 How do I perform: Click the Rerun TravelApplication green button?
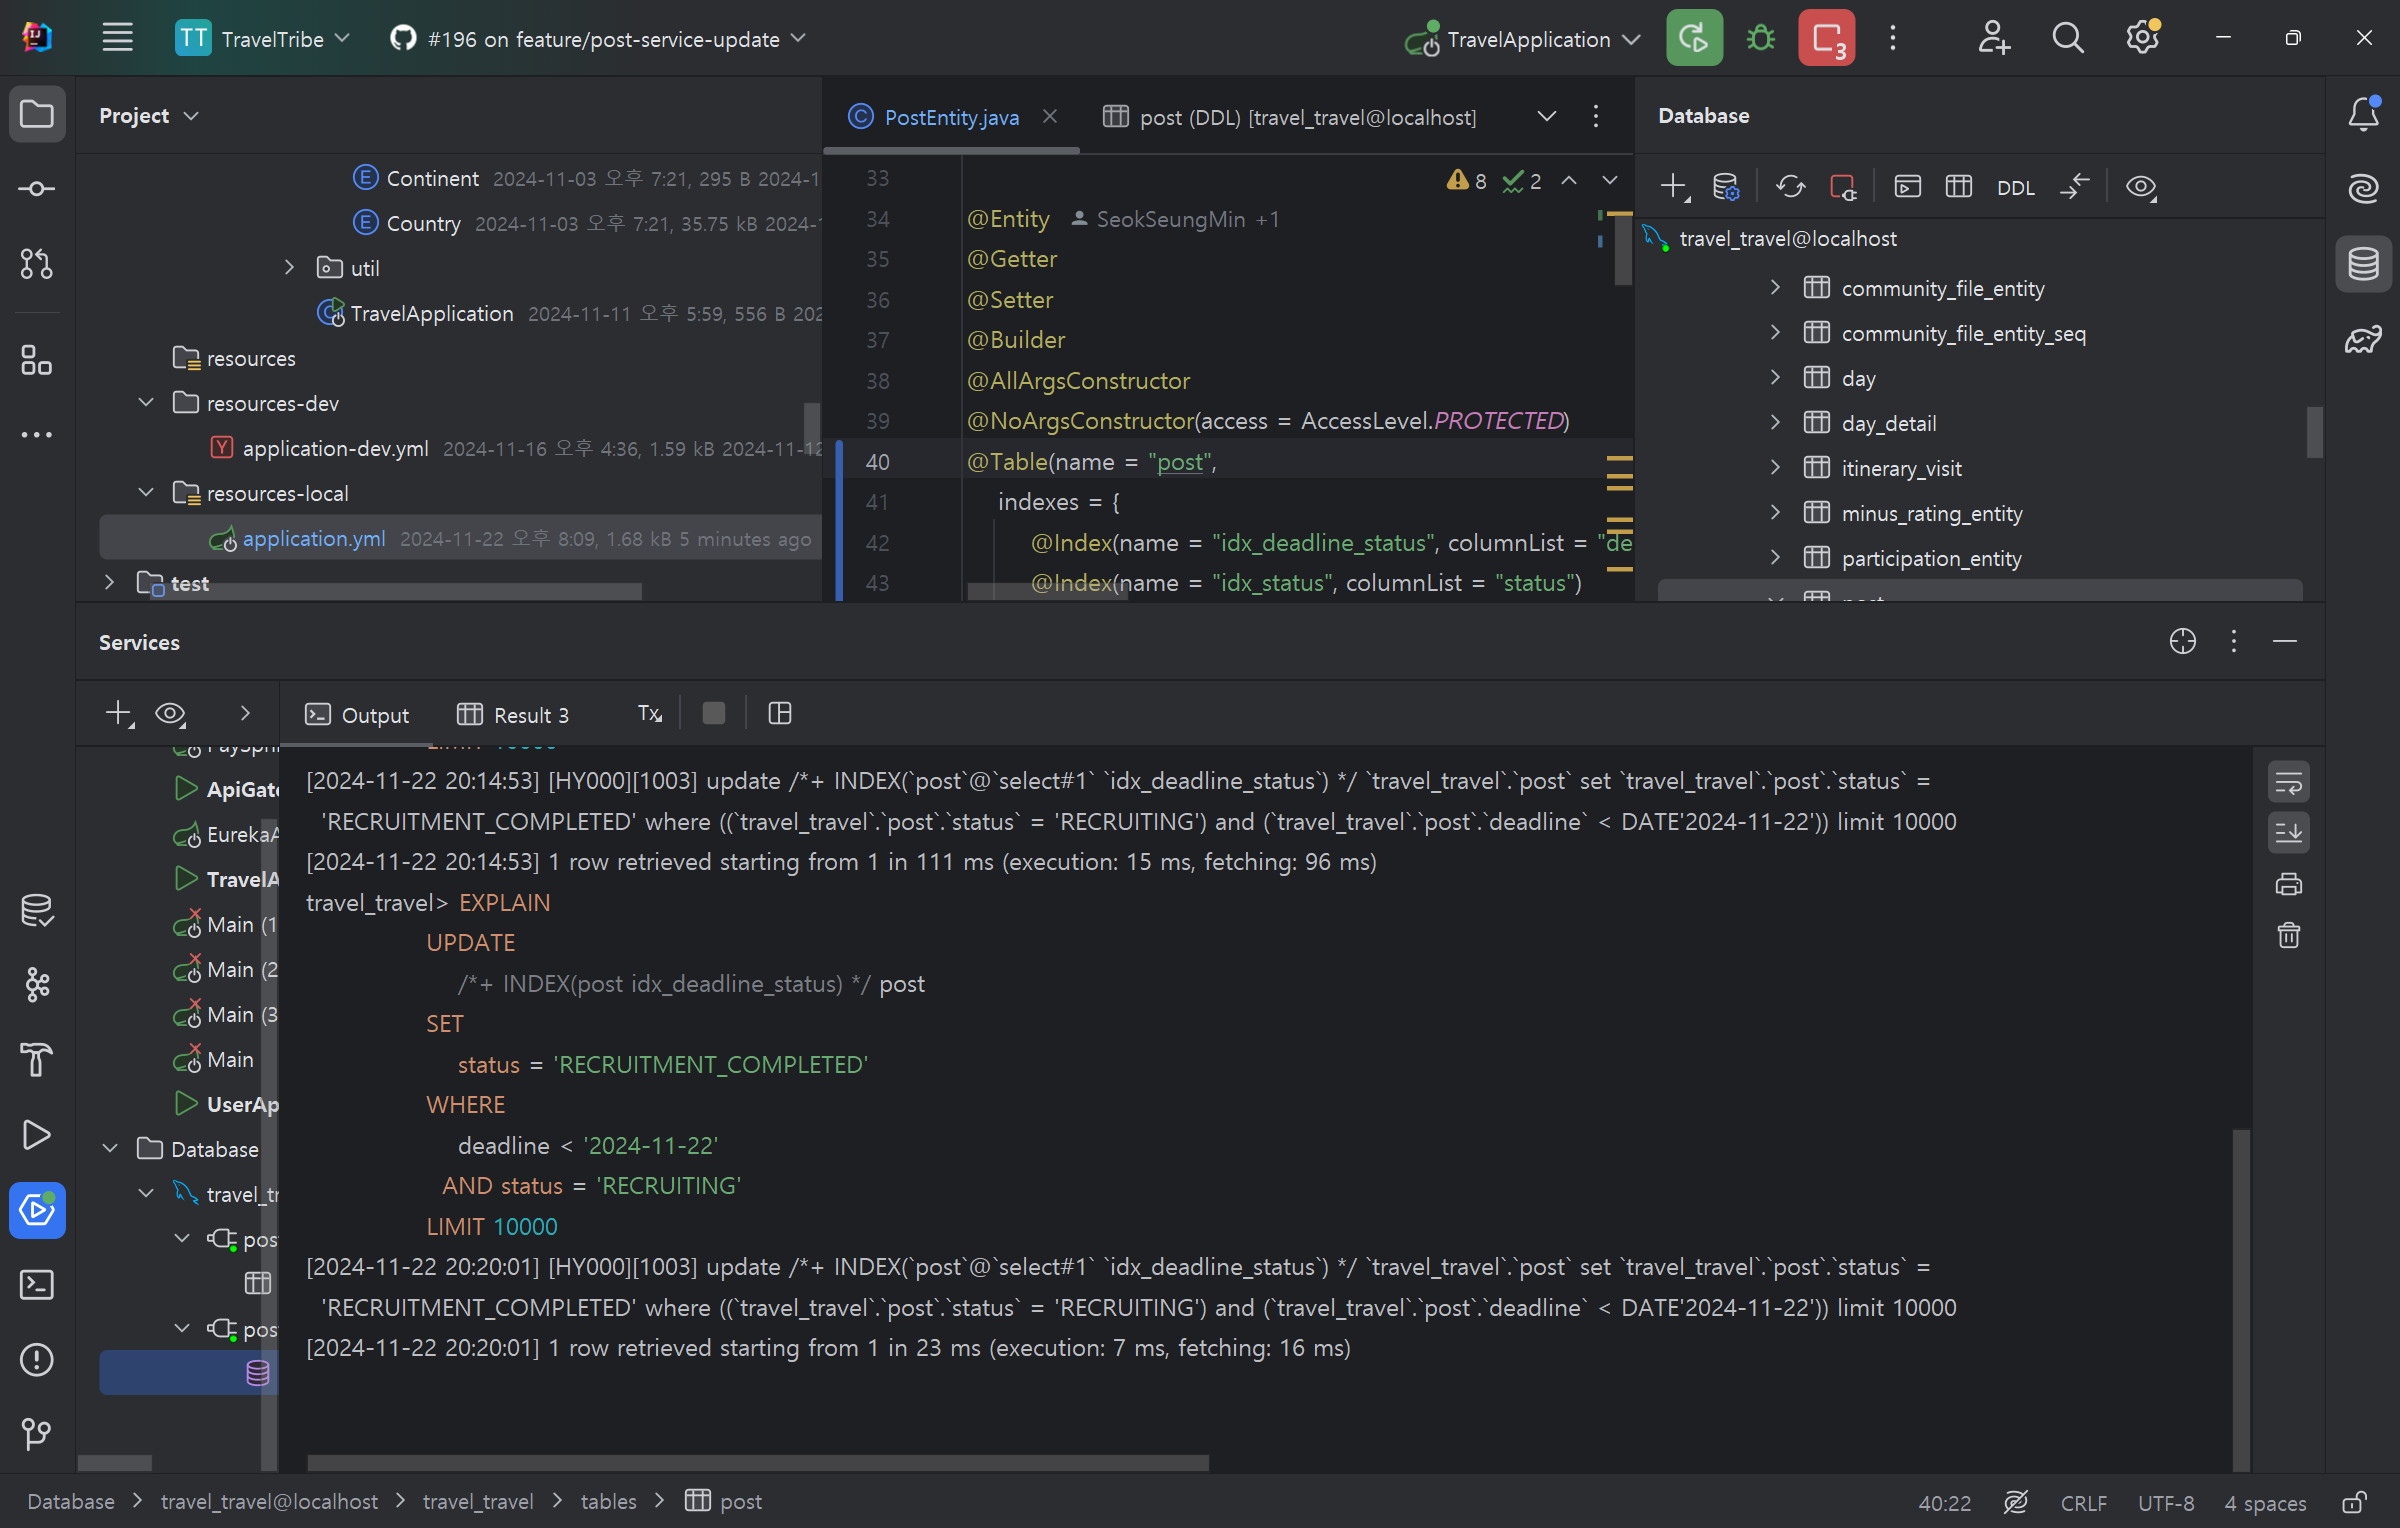click(1694, 39)
